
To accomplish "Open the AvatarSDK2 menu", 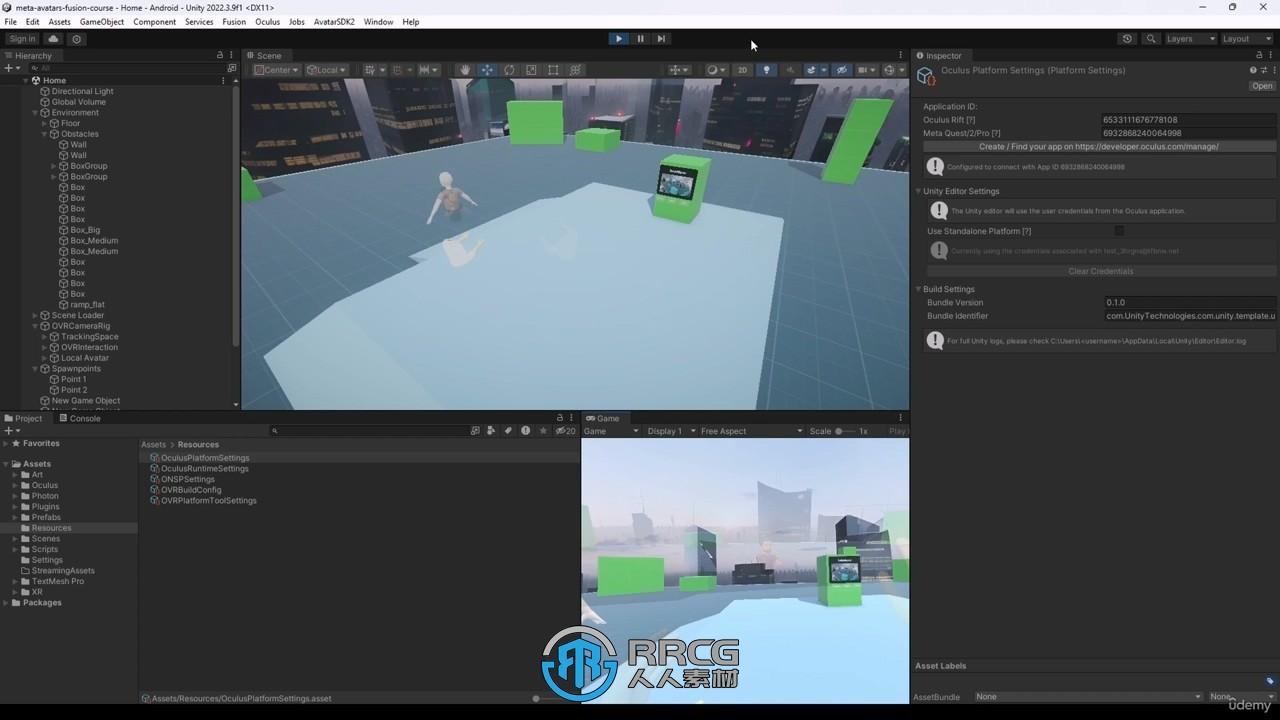I will click(x=334, y=21).
